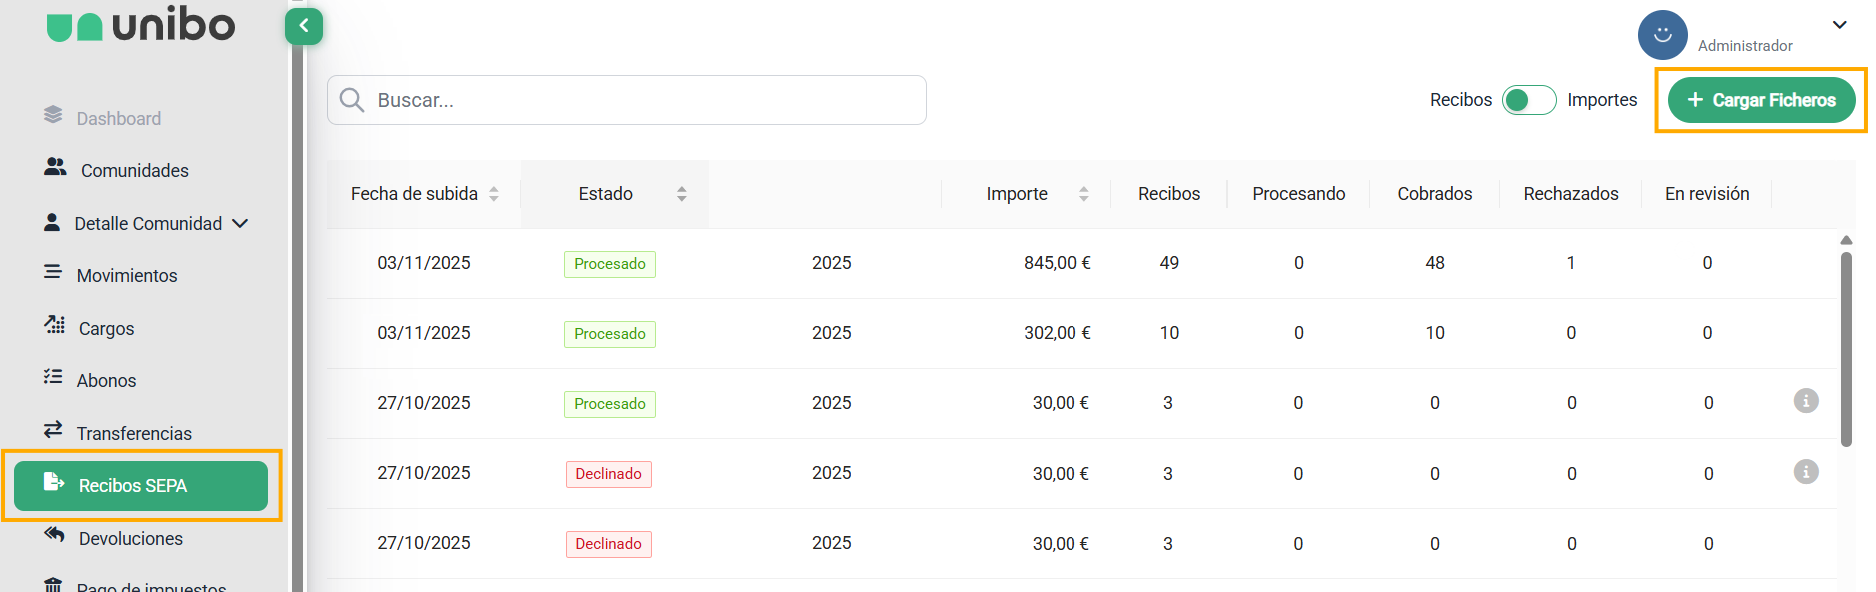Image resolution: width=1876 pixels, height=592 pixels.
Task: Click the Devoluciones reply icon
Action: 54,535
